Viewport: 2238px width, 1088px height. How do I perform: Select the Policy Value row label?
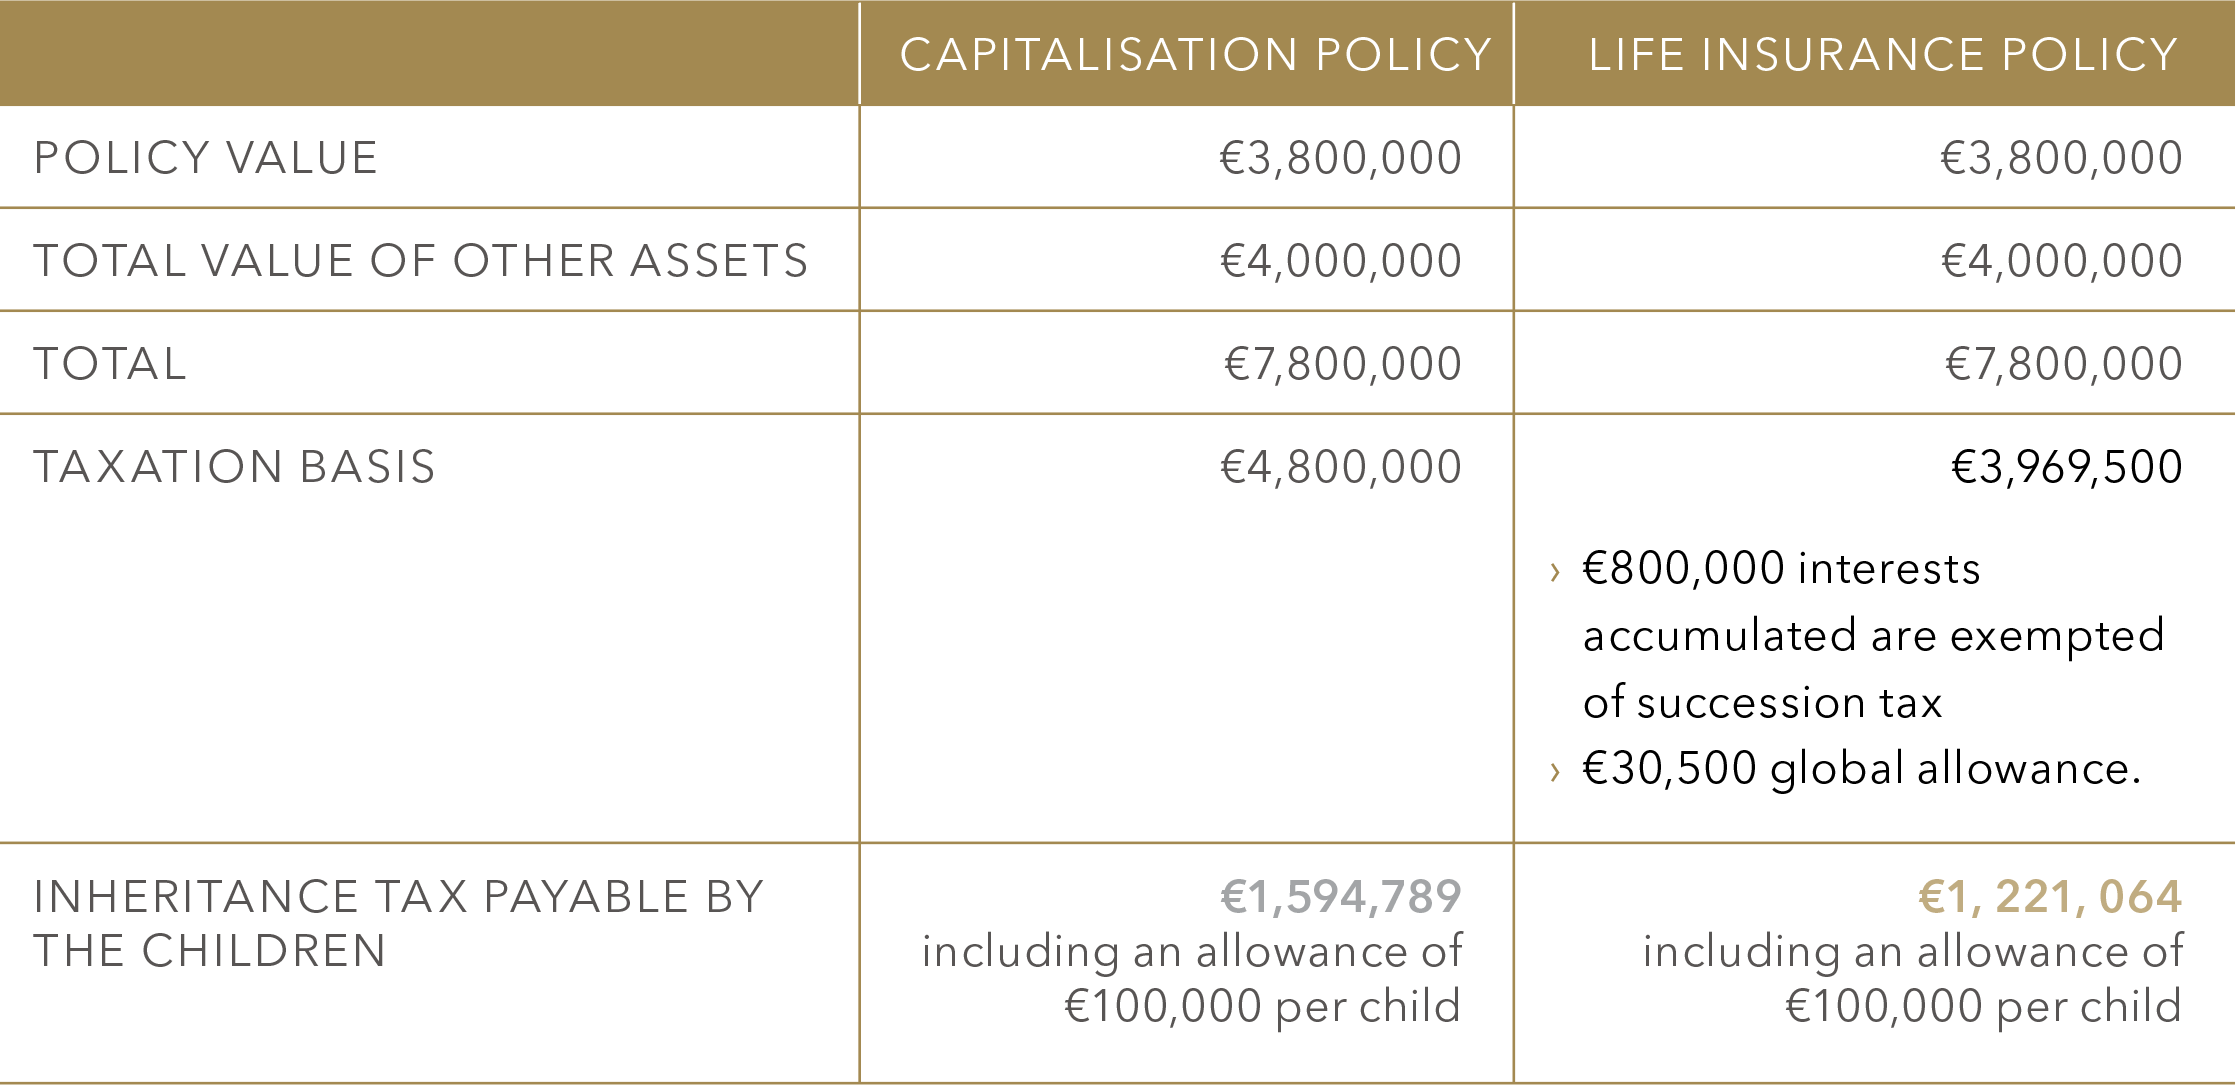tap(206, 158)
